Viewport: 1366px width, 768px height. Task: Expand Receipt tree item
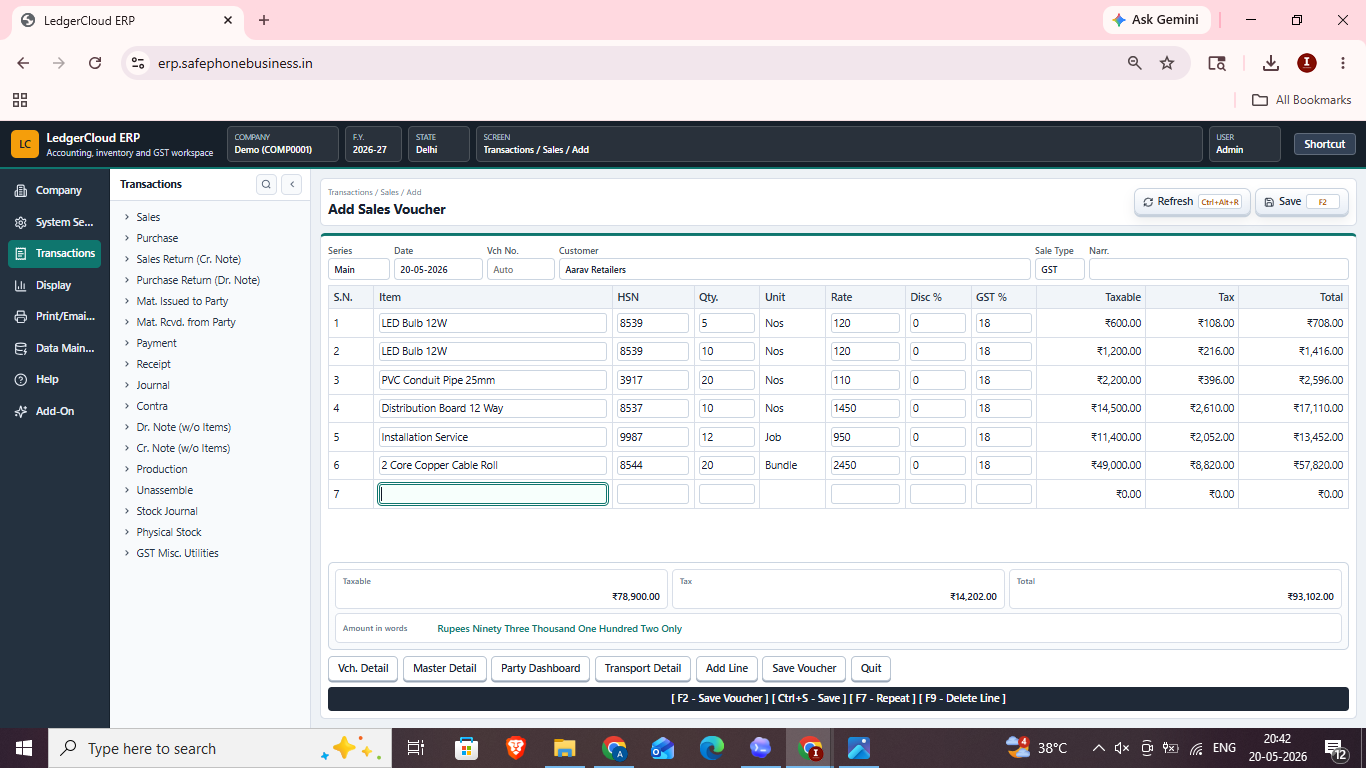127,364
